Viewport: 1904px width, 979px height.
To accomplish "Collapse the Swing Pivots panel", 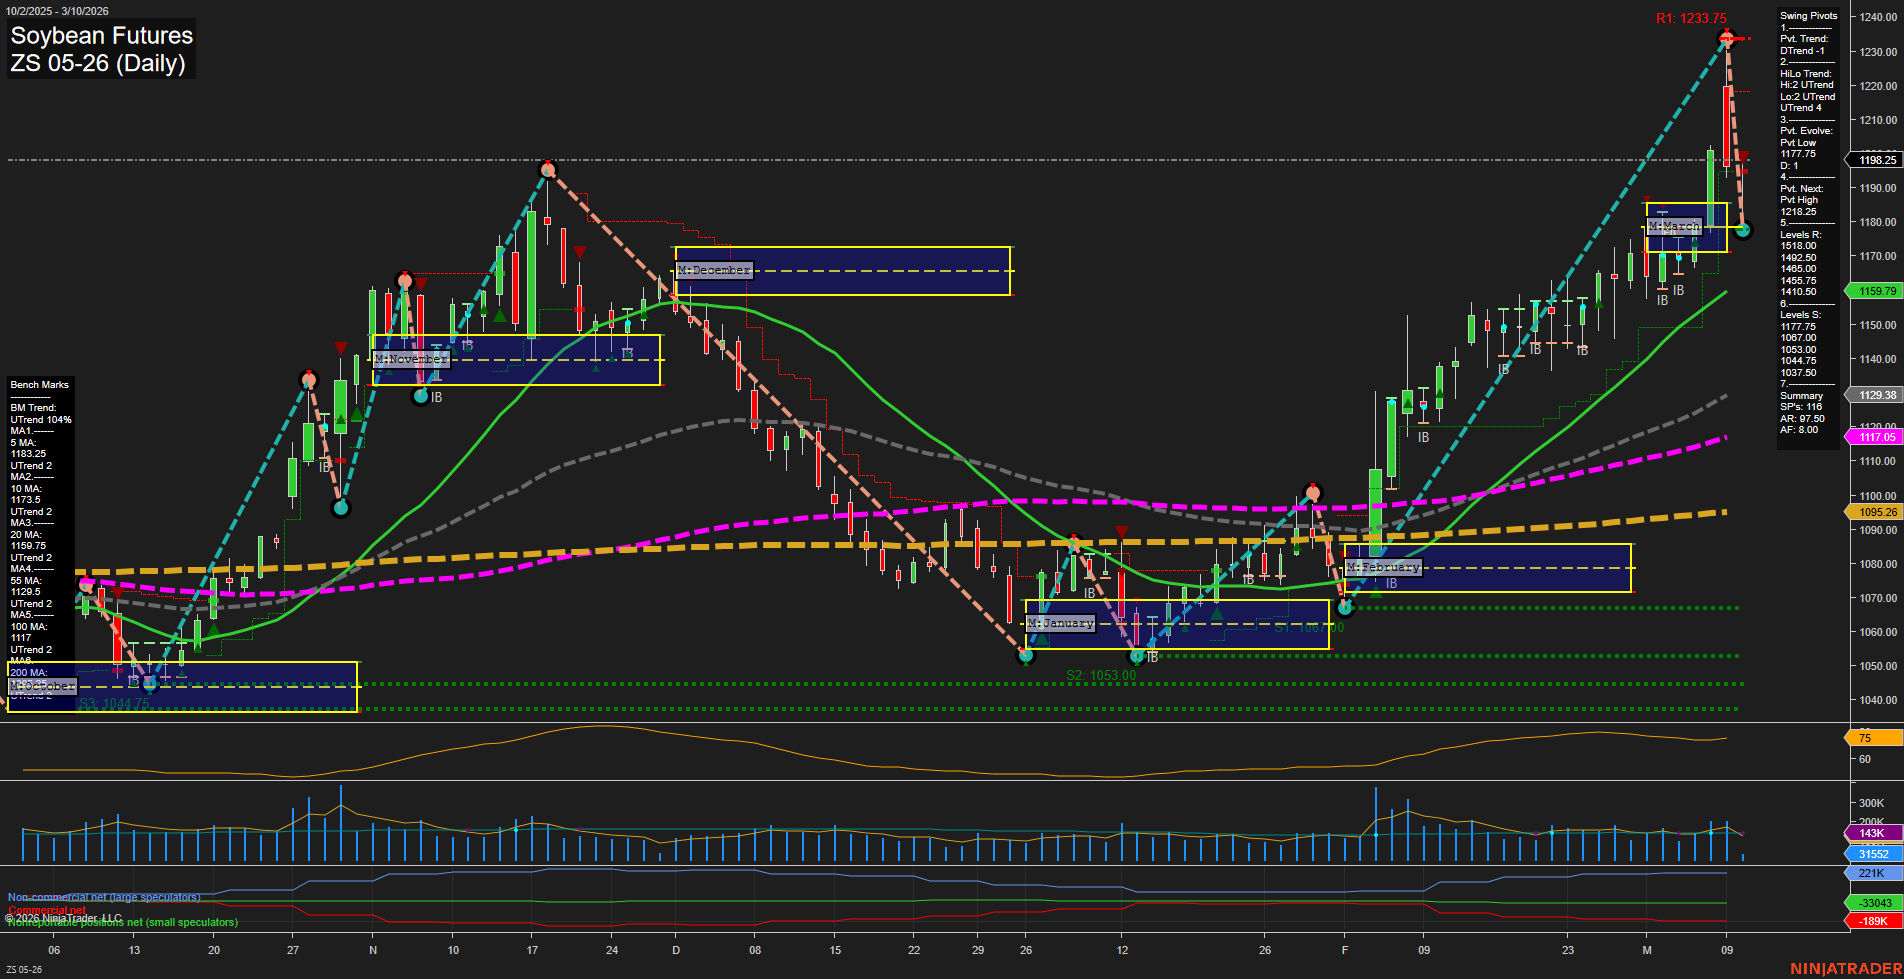I will pyautogui.click(x=1808, y=16).
